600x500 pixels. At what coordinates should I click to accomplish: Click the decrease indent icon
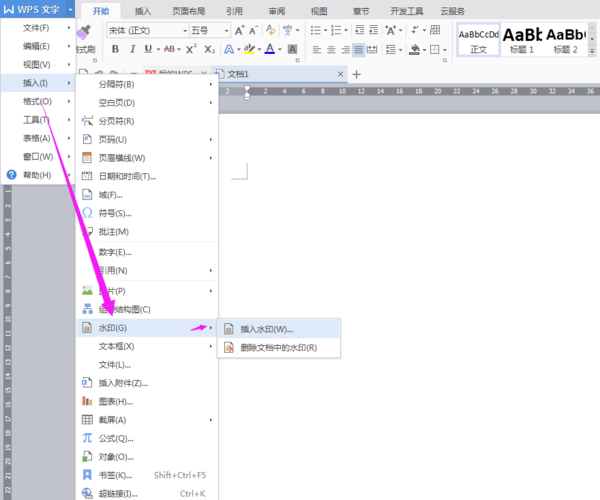[x=360, y=30]
